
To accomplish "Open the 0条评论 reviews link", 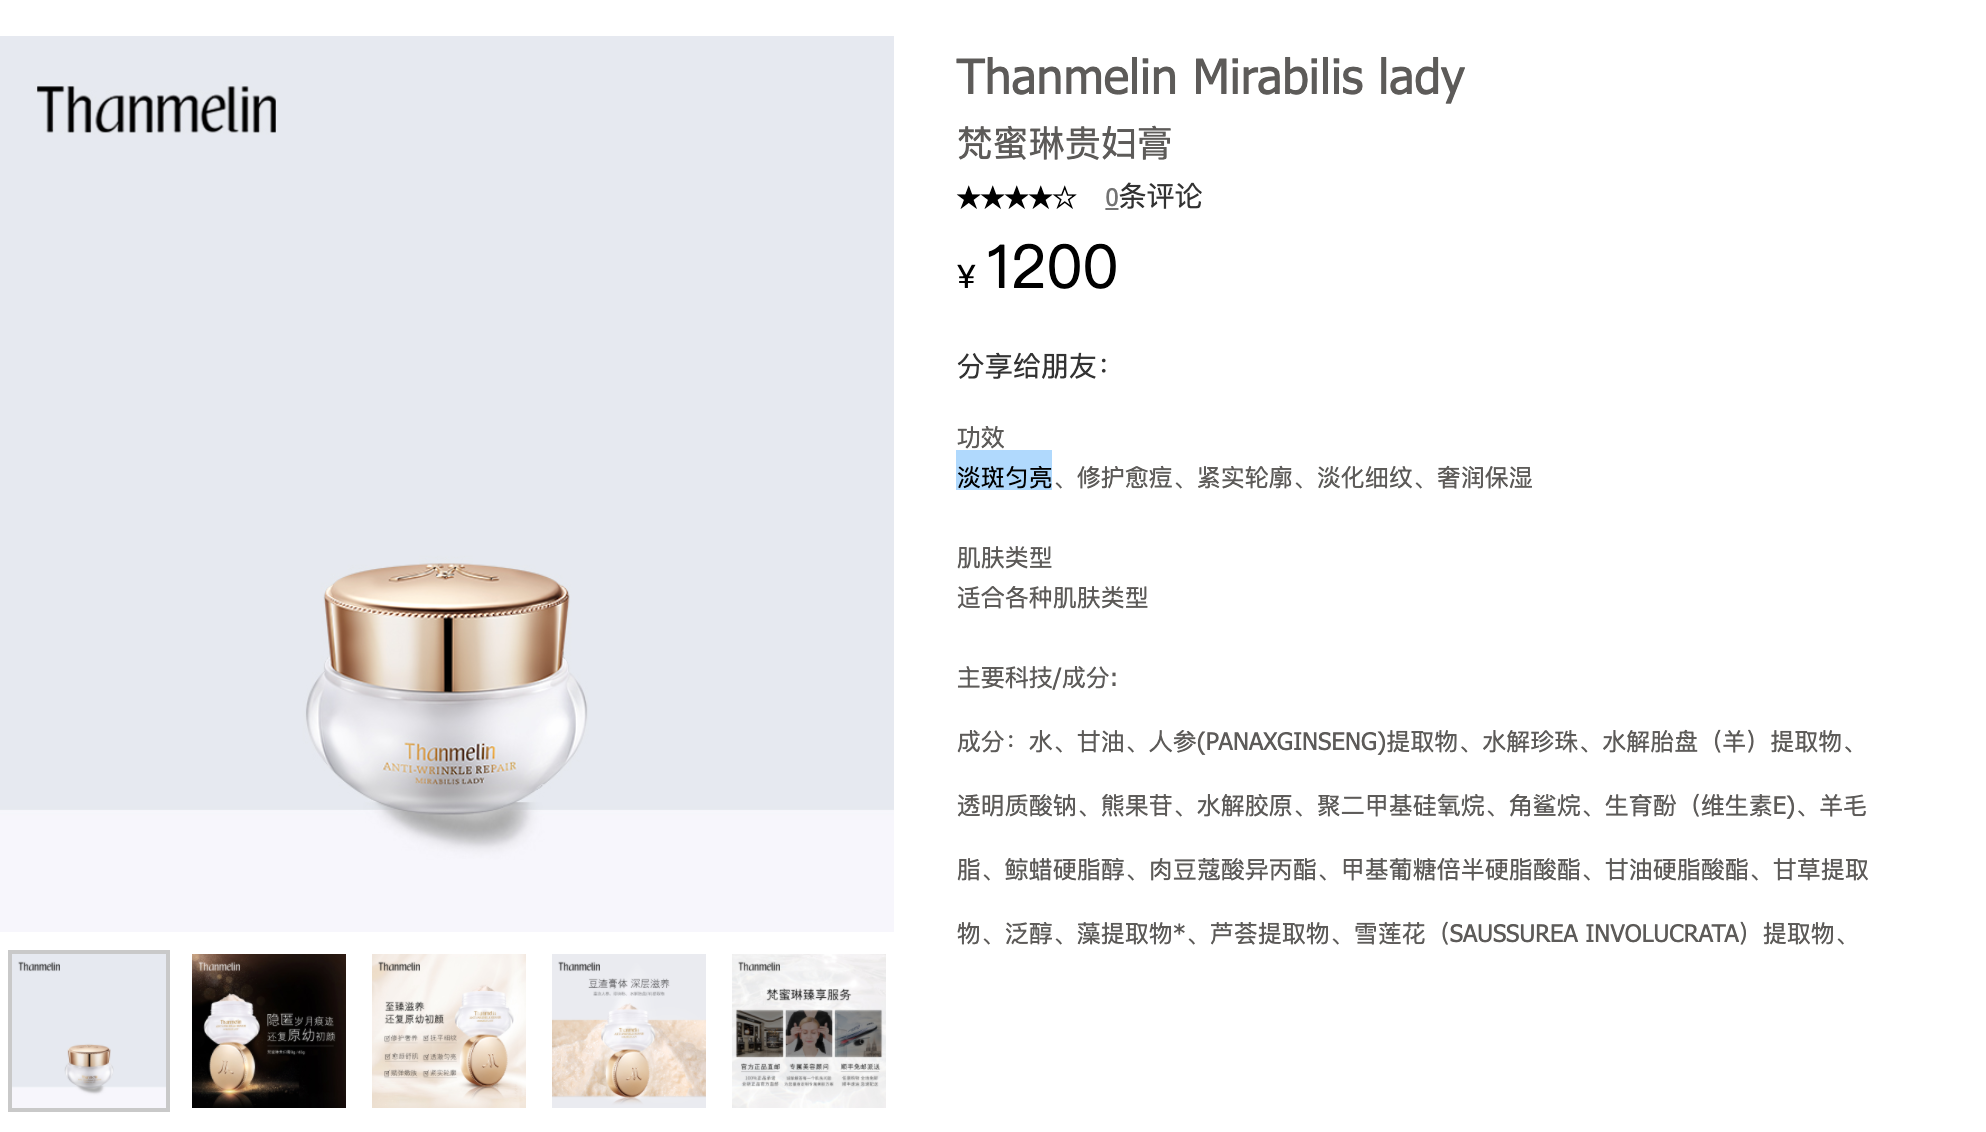I will tap(1153, 197).
